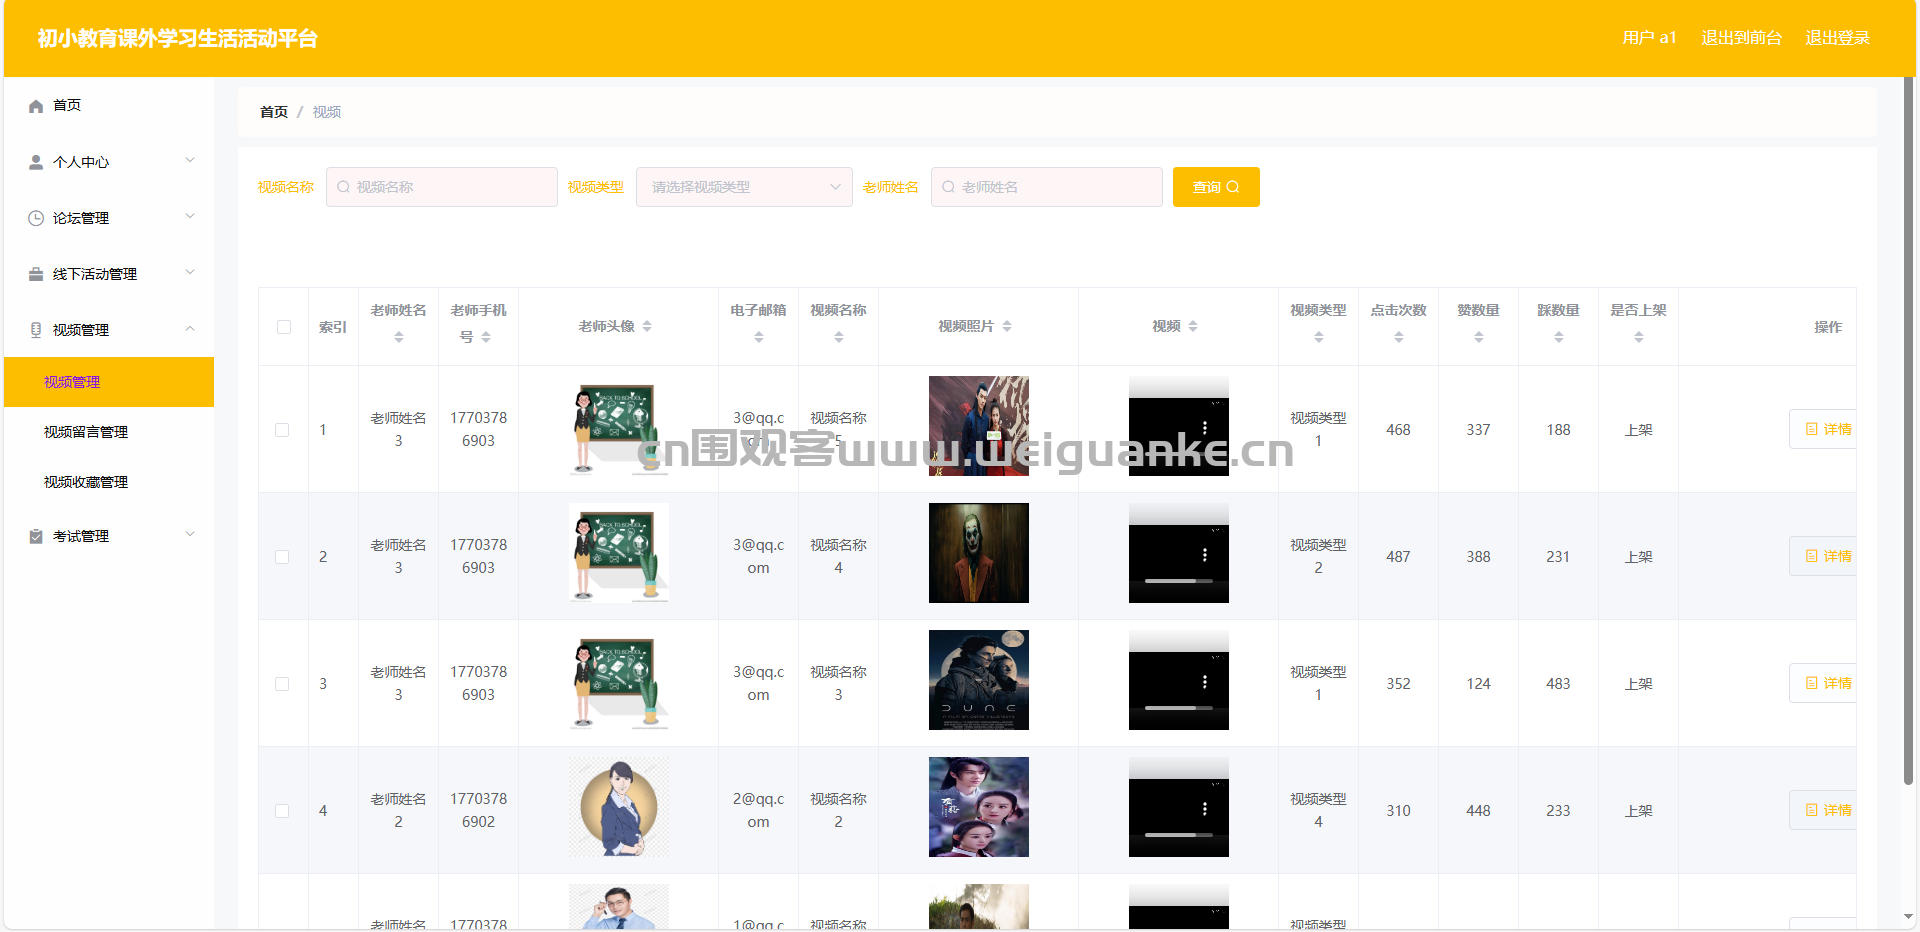Seek the video progress bar in row 4
Viewport: 1920px width, 932px height.
[1179, 835]
